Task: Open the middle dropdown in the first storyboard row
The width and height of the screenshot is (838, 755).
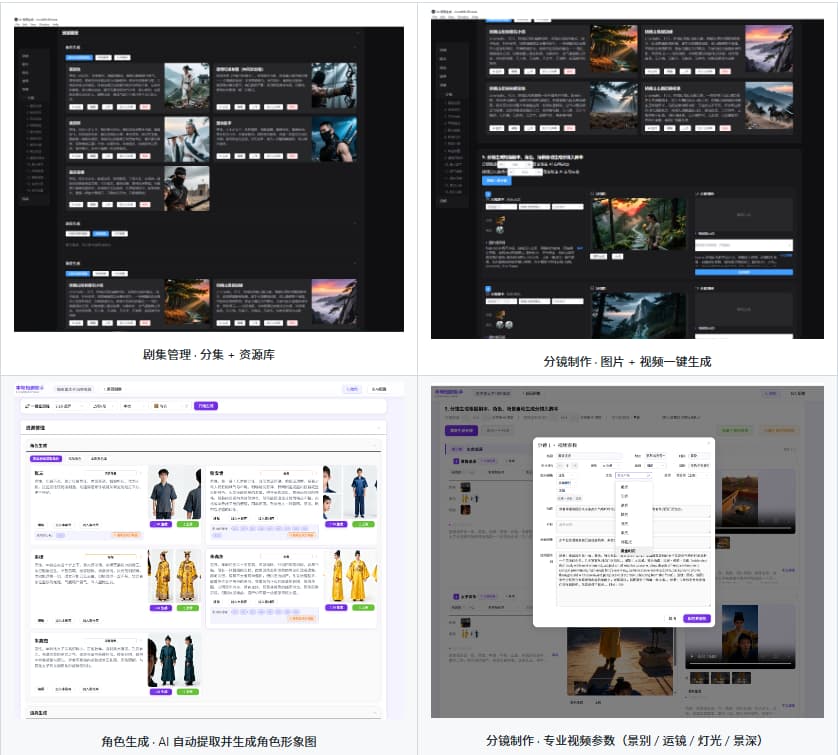Action: pyautogui.click(x=534, y=207)
